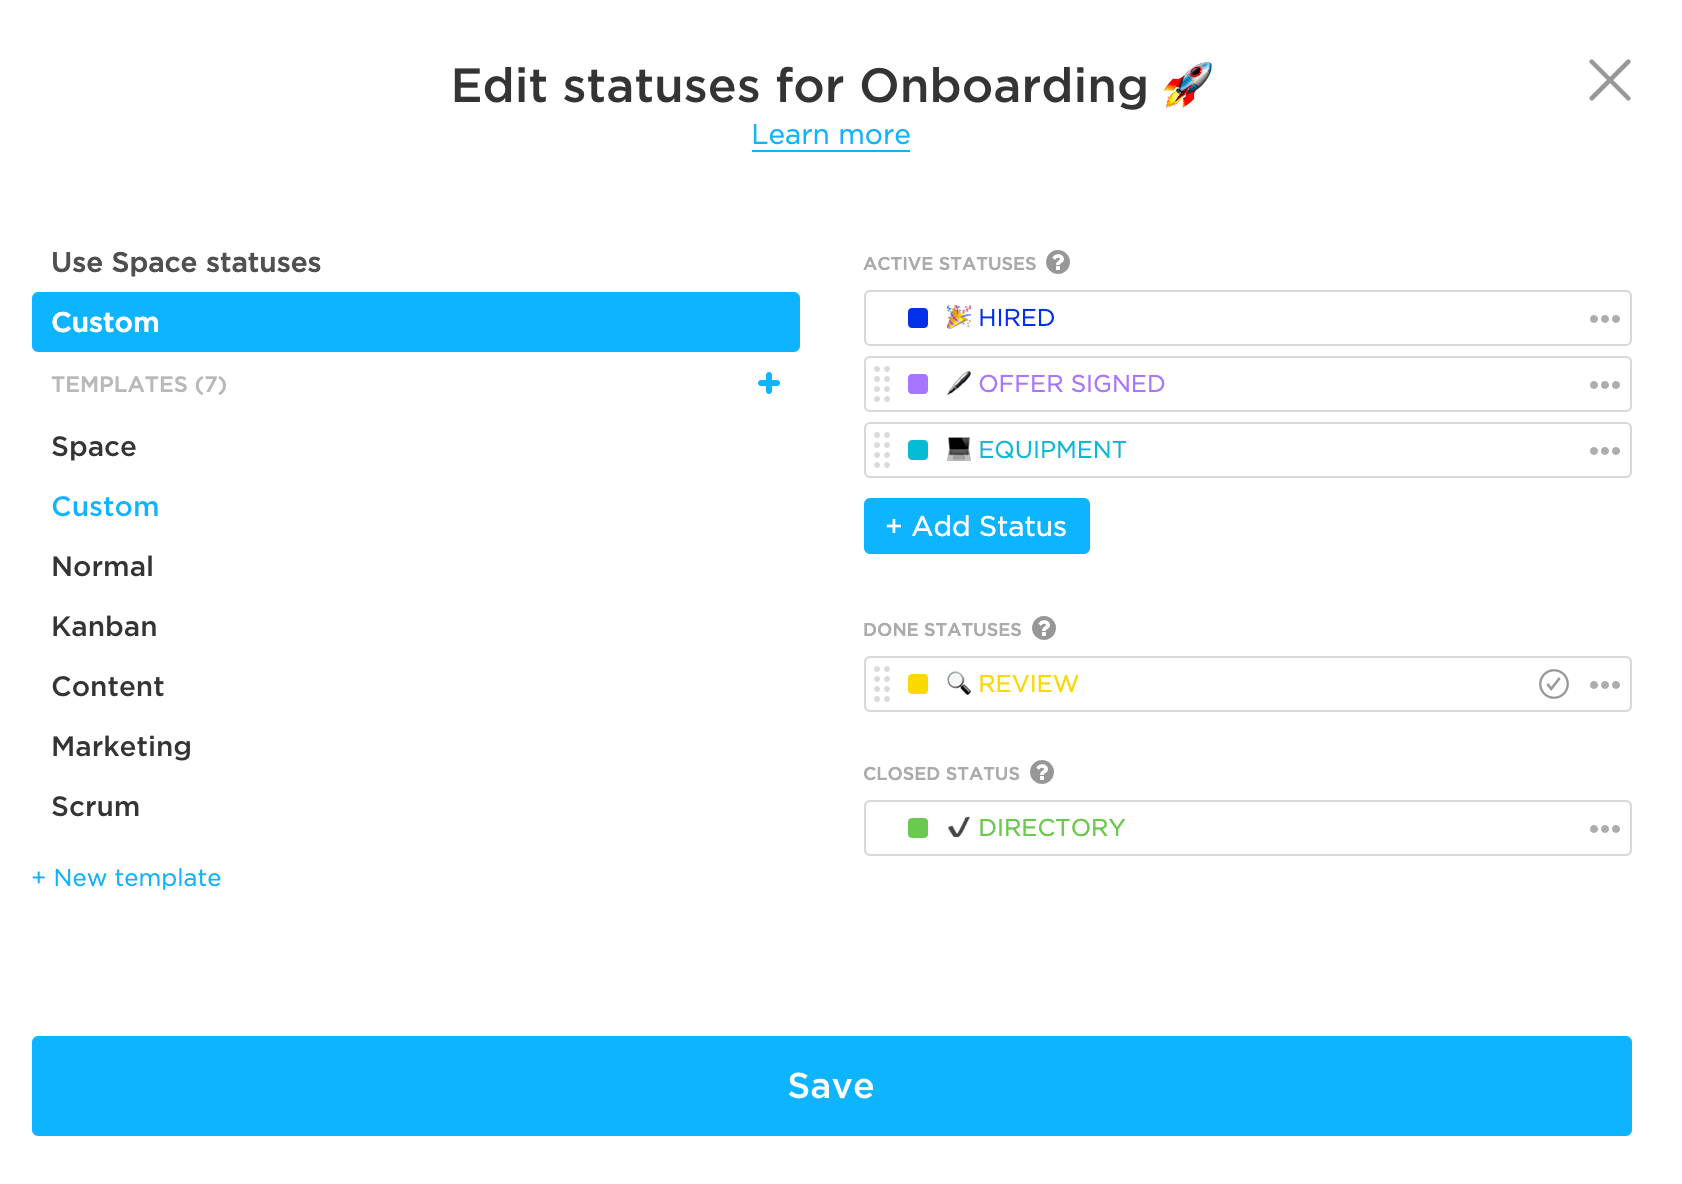Viewport: 1682px width, 1184px height.
Task: Select the Kanban template
Action: 104,627
